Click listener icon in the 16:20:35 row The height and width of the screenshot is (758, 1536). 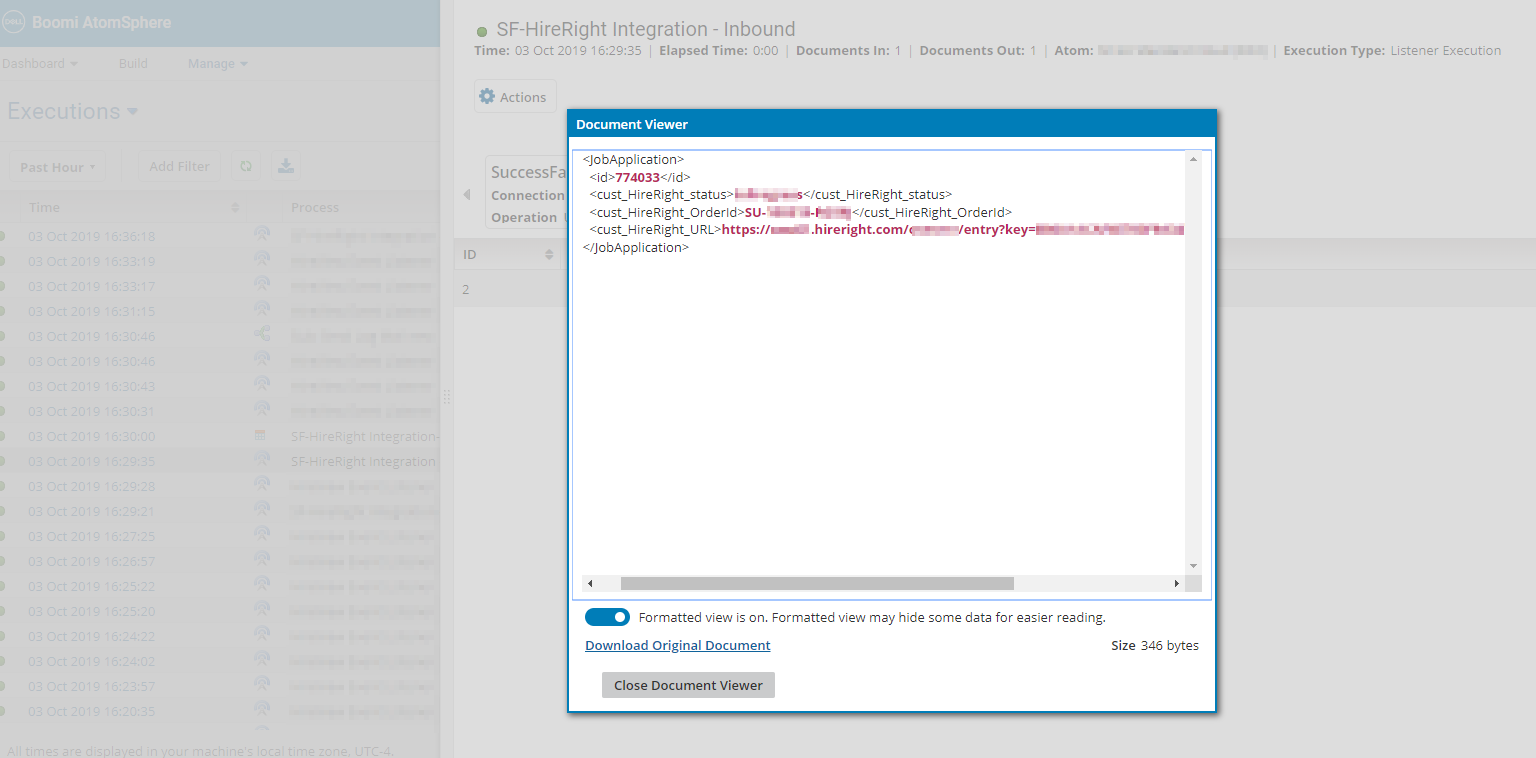click(x=261, y=710)
